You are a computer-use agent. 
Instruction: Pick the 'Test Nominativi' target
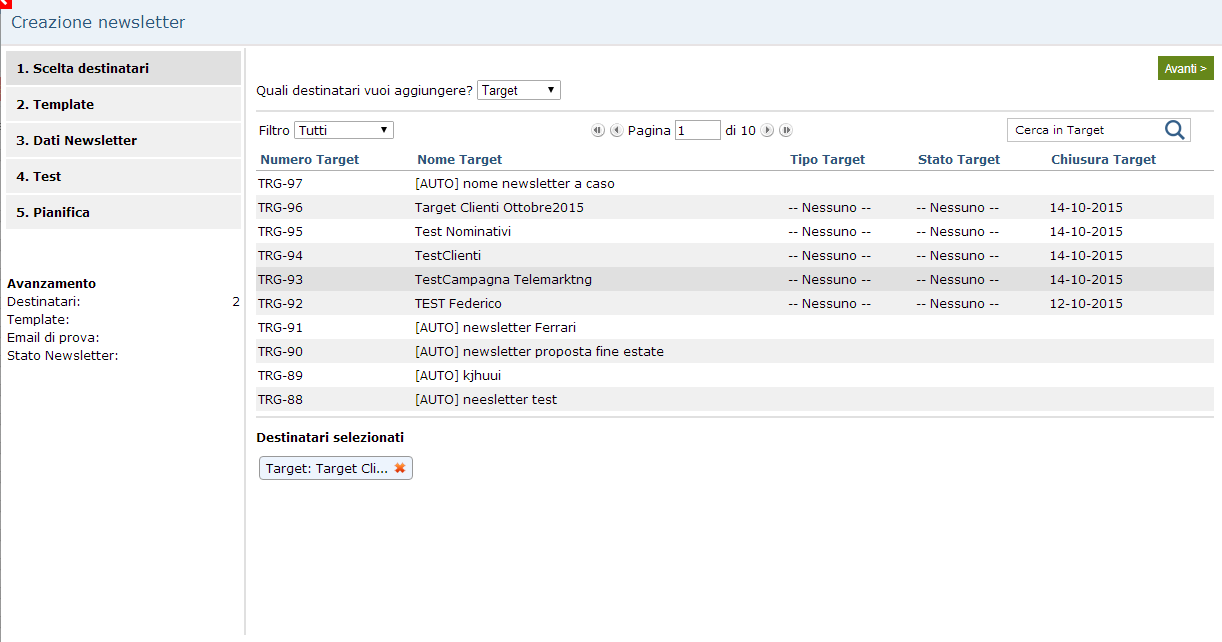[x=463, y=232]
